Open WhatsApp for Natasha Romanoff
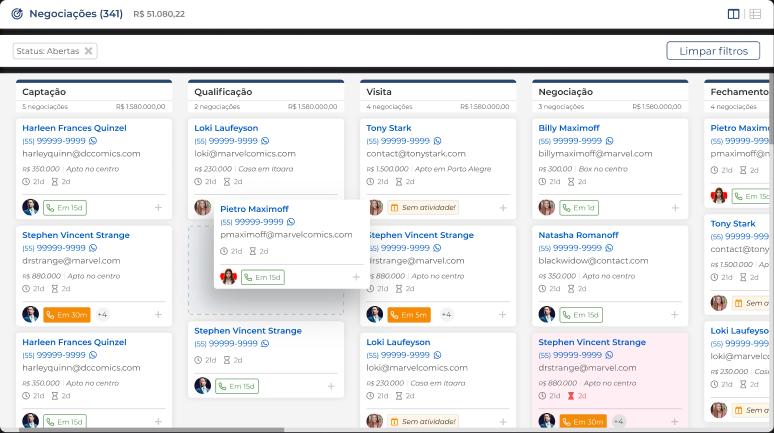The height and width of the screenshot is (433, 774). 609,248
